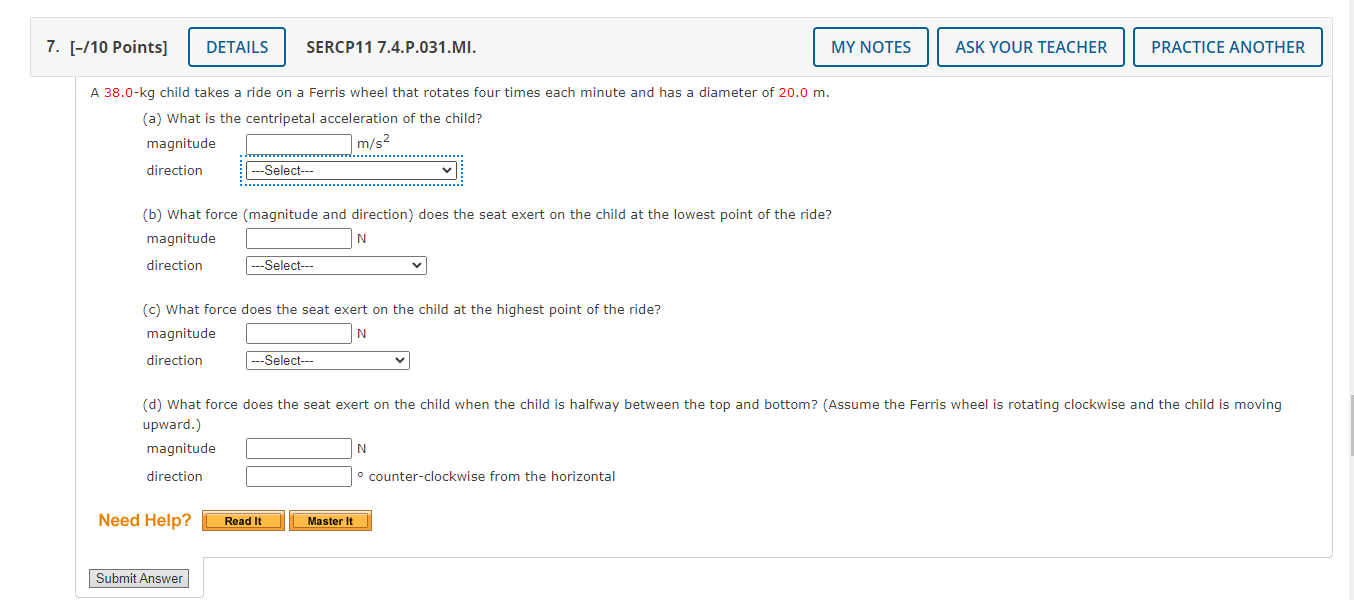Viewport: 1354px width, 600px height.
Task: Click the magnitude field for part (c)
Action: [298, 333]
